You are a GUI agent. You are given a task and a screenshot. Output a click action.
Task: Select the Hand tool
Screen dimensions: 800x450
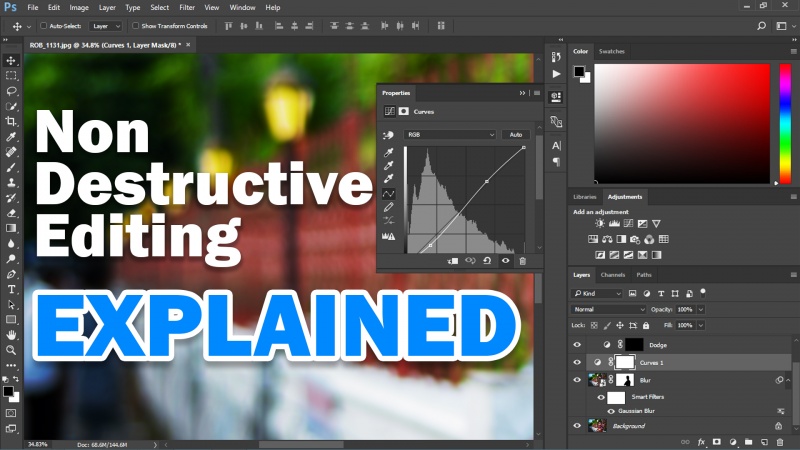tap(11, 335)
